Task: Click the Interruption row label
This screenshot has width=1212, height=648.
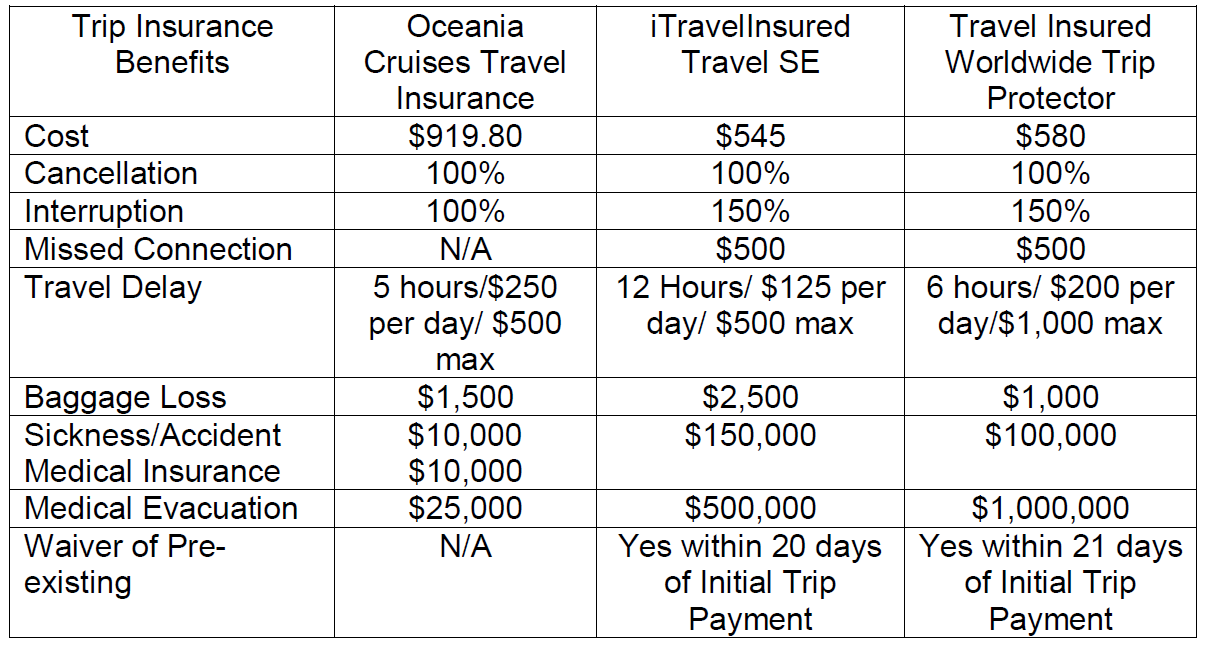Action: point(104,212)
